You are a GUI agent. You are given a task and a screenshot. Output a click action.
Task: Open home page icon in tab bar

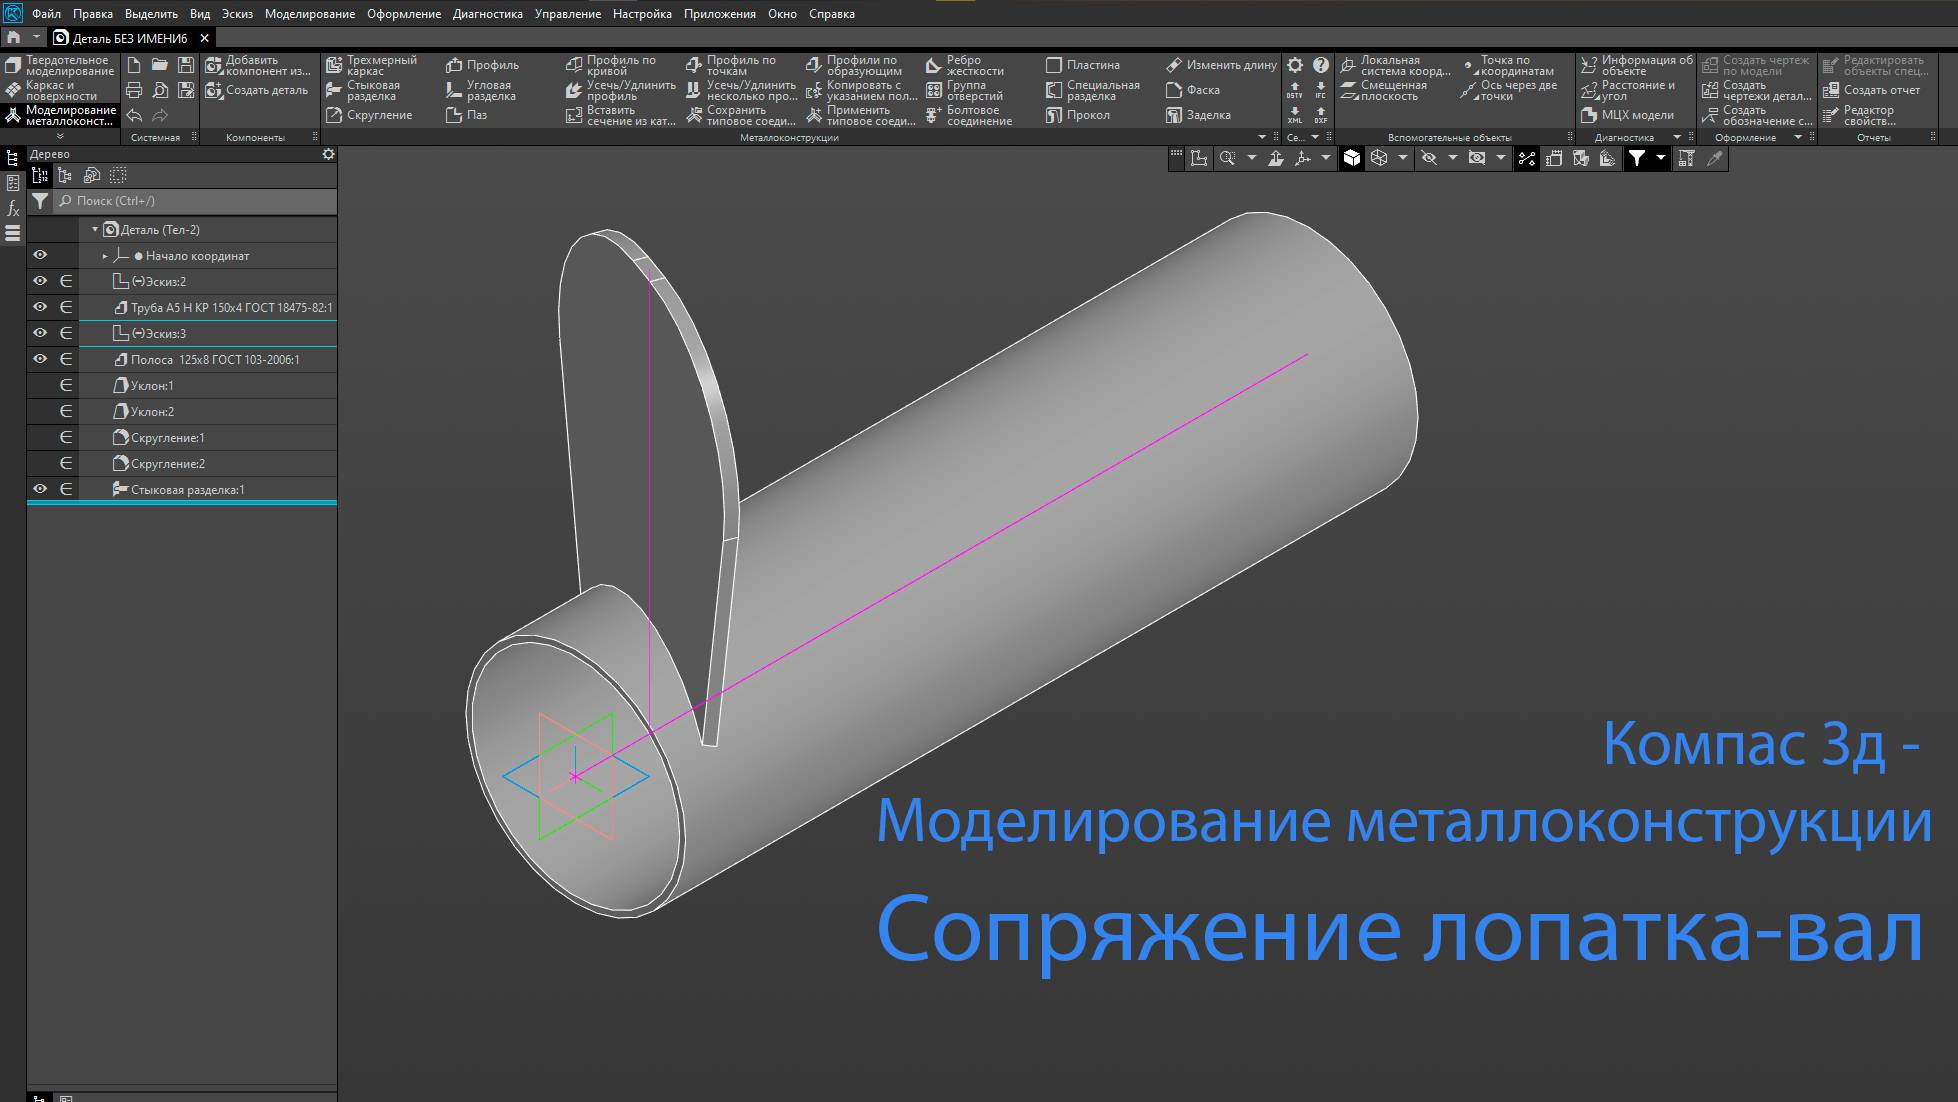pyautogui.click(x=14, y=37)
